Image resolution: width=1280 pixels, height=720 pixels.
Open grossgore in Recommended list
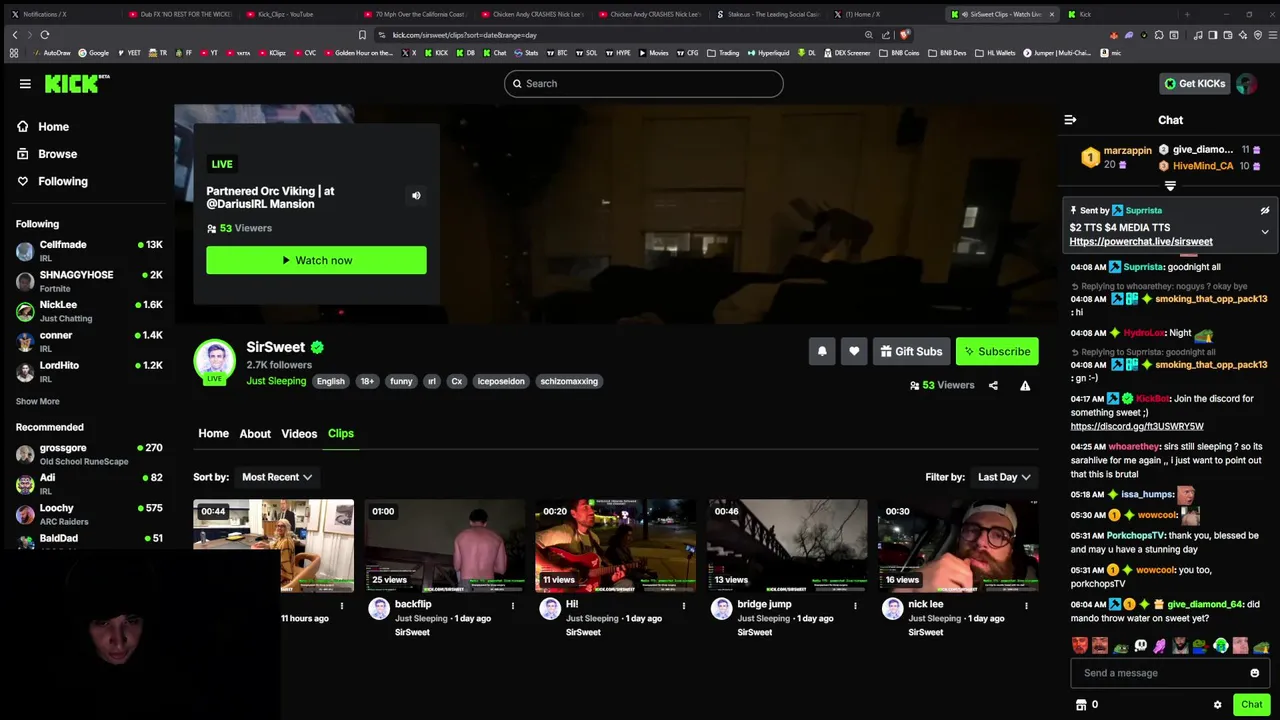[x=89, y=454]
